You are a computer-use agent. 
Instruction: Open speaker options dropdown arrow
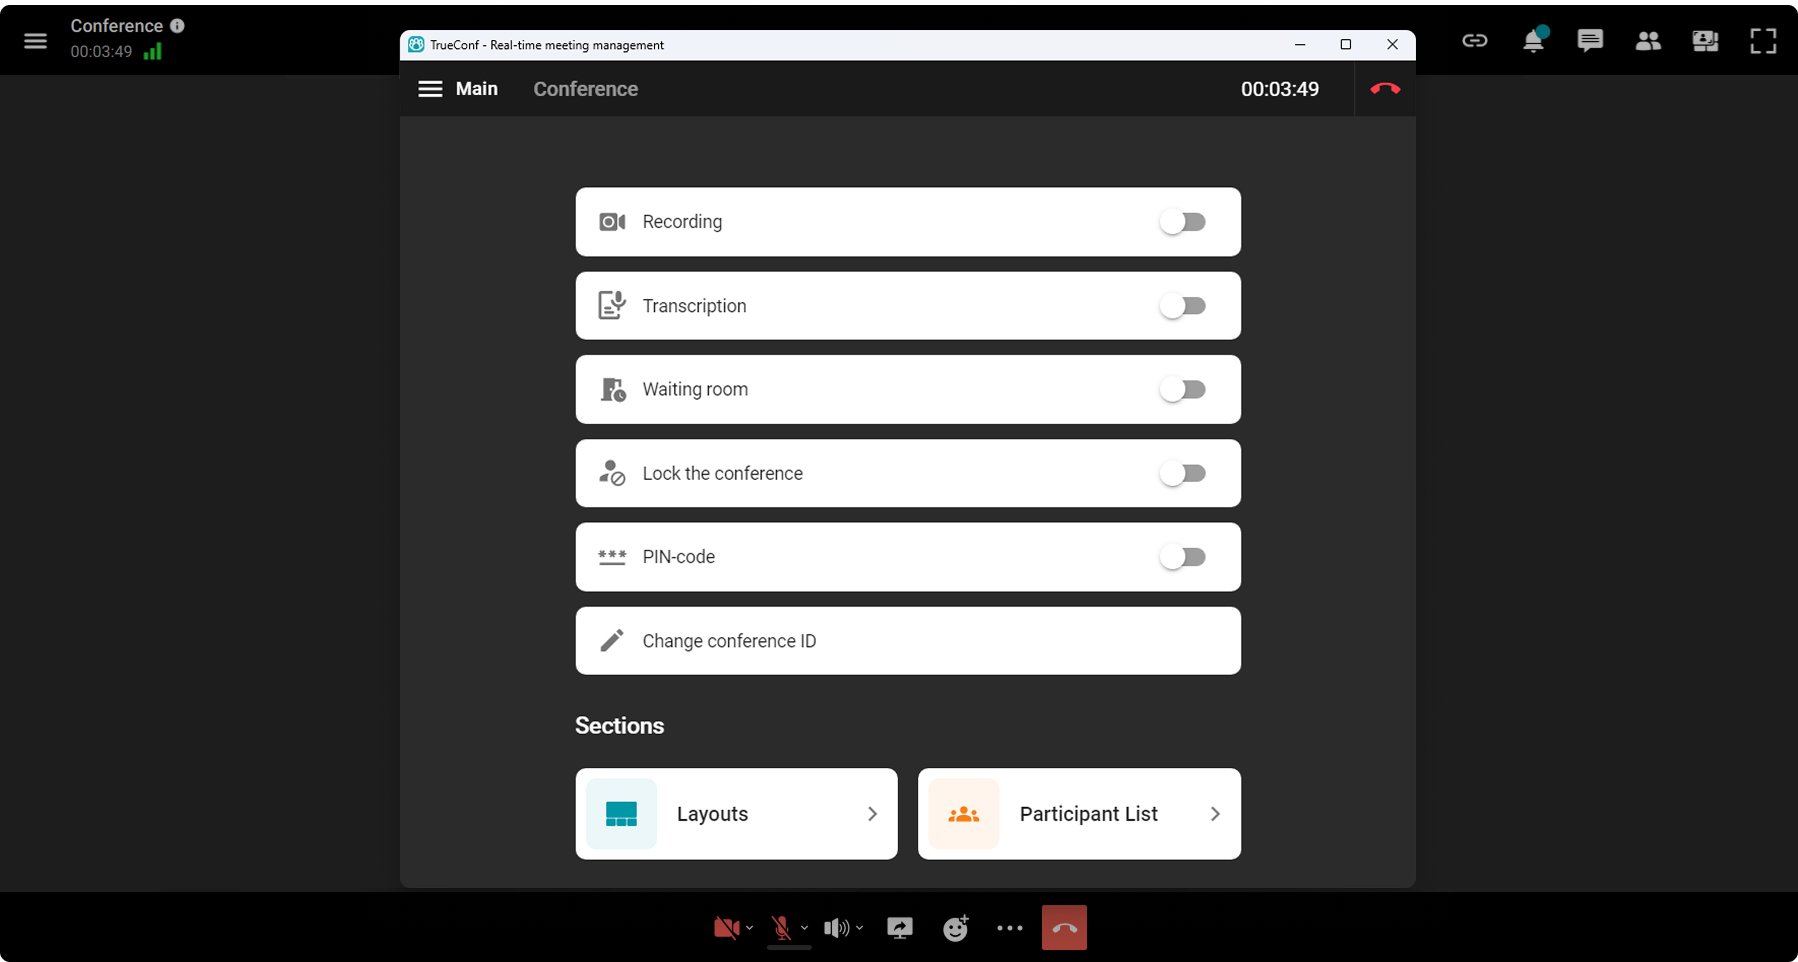coord(860,928)
